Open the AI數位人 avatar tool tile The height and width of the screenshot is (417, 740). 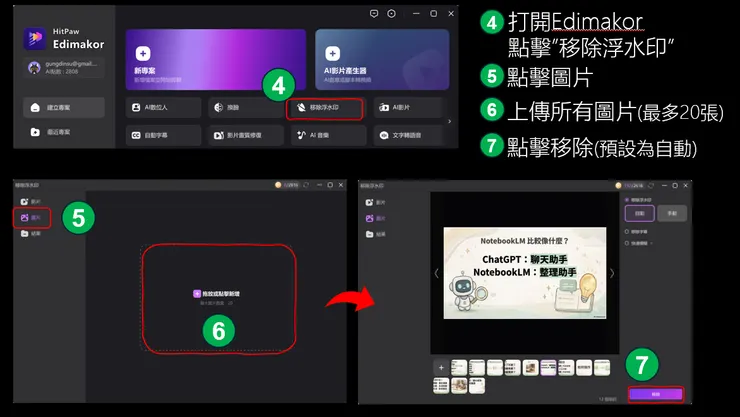(x=163, y=108)
